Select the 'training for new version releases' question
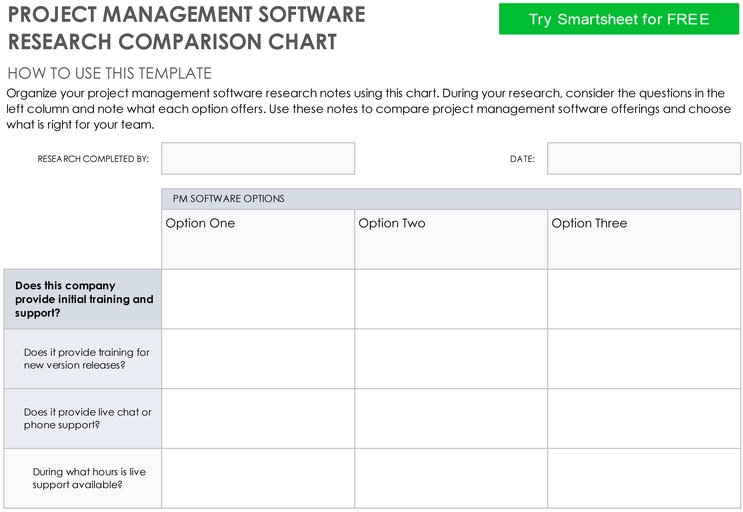The image size is (743, 512). 82,359
